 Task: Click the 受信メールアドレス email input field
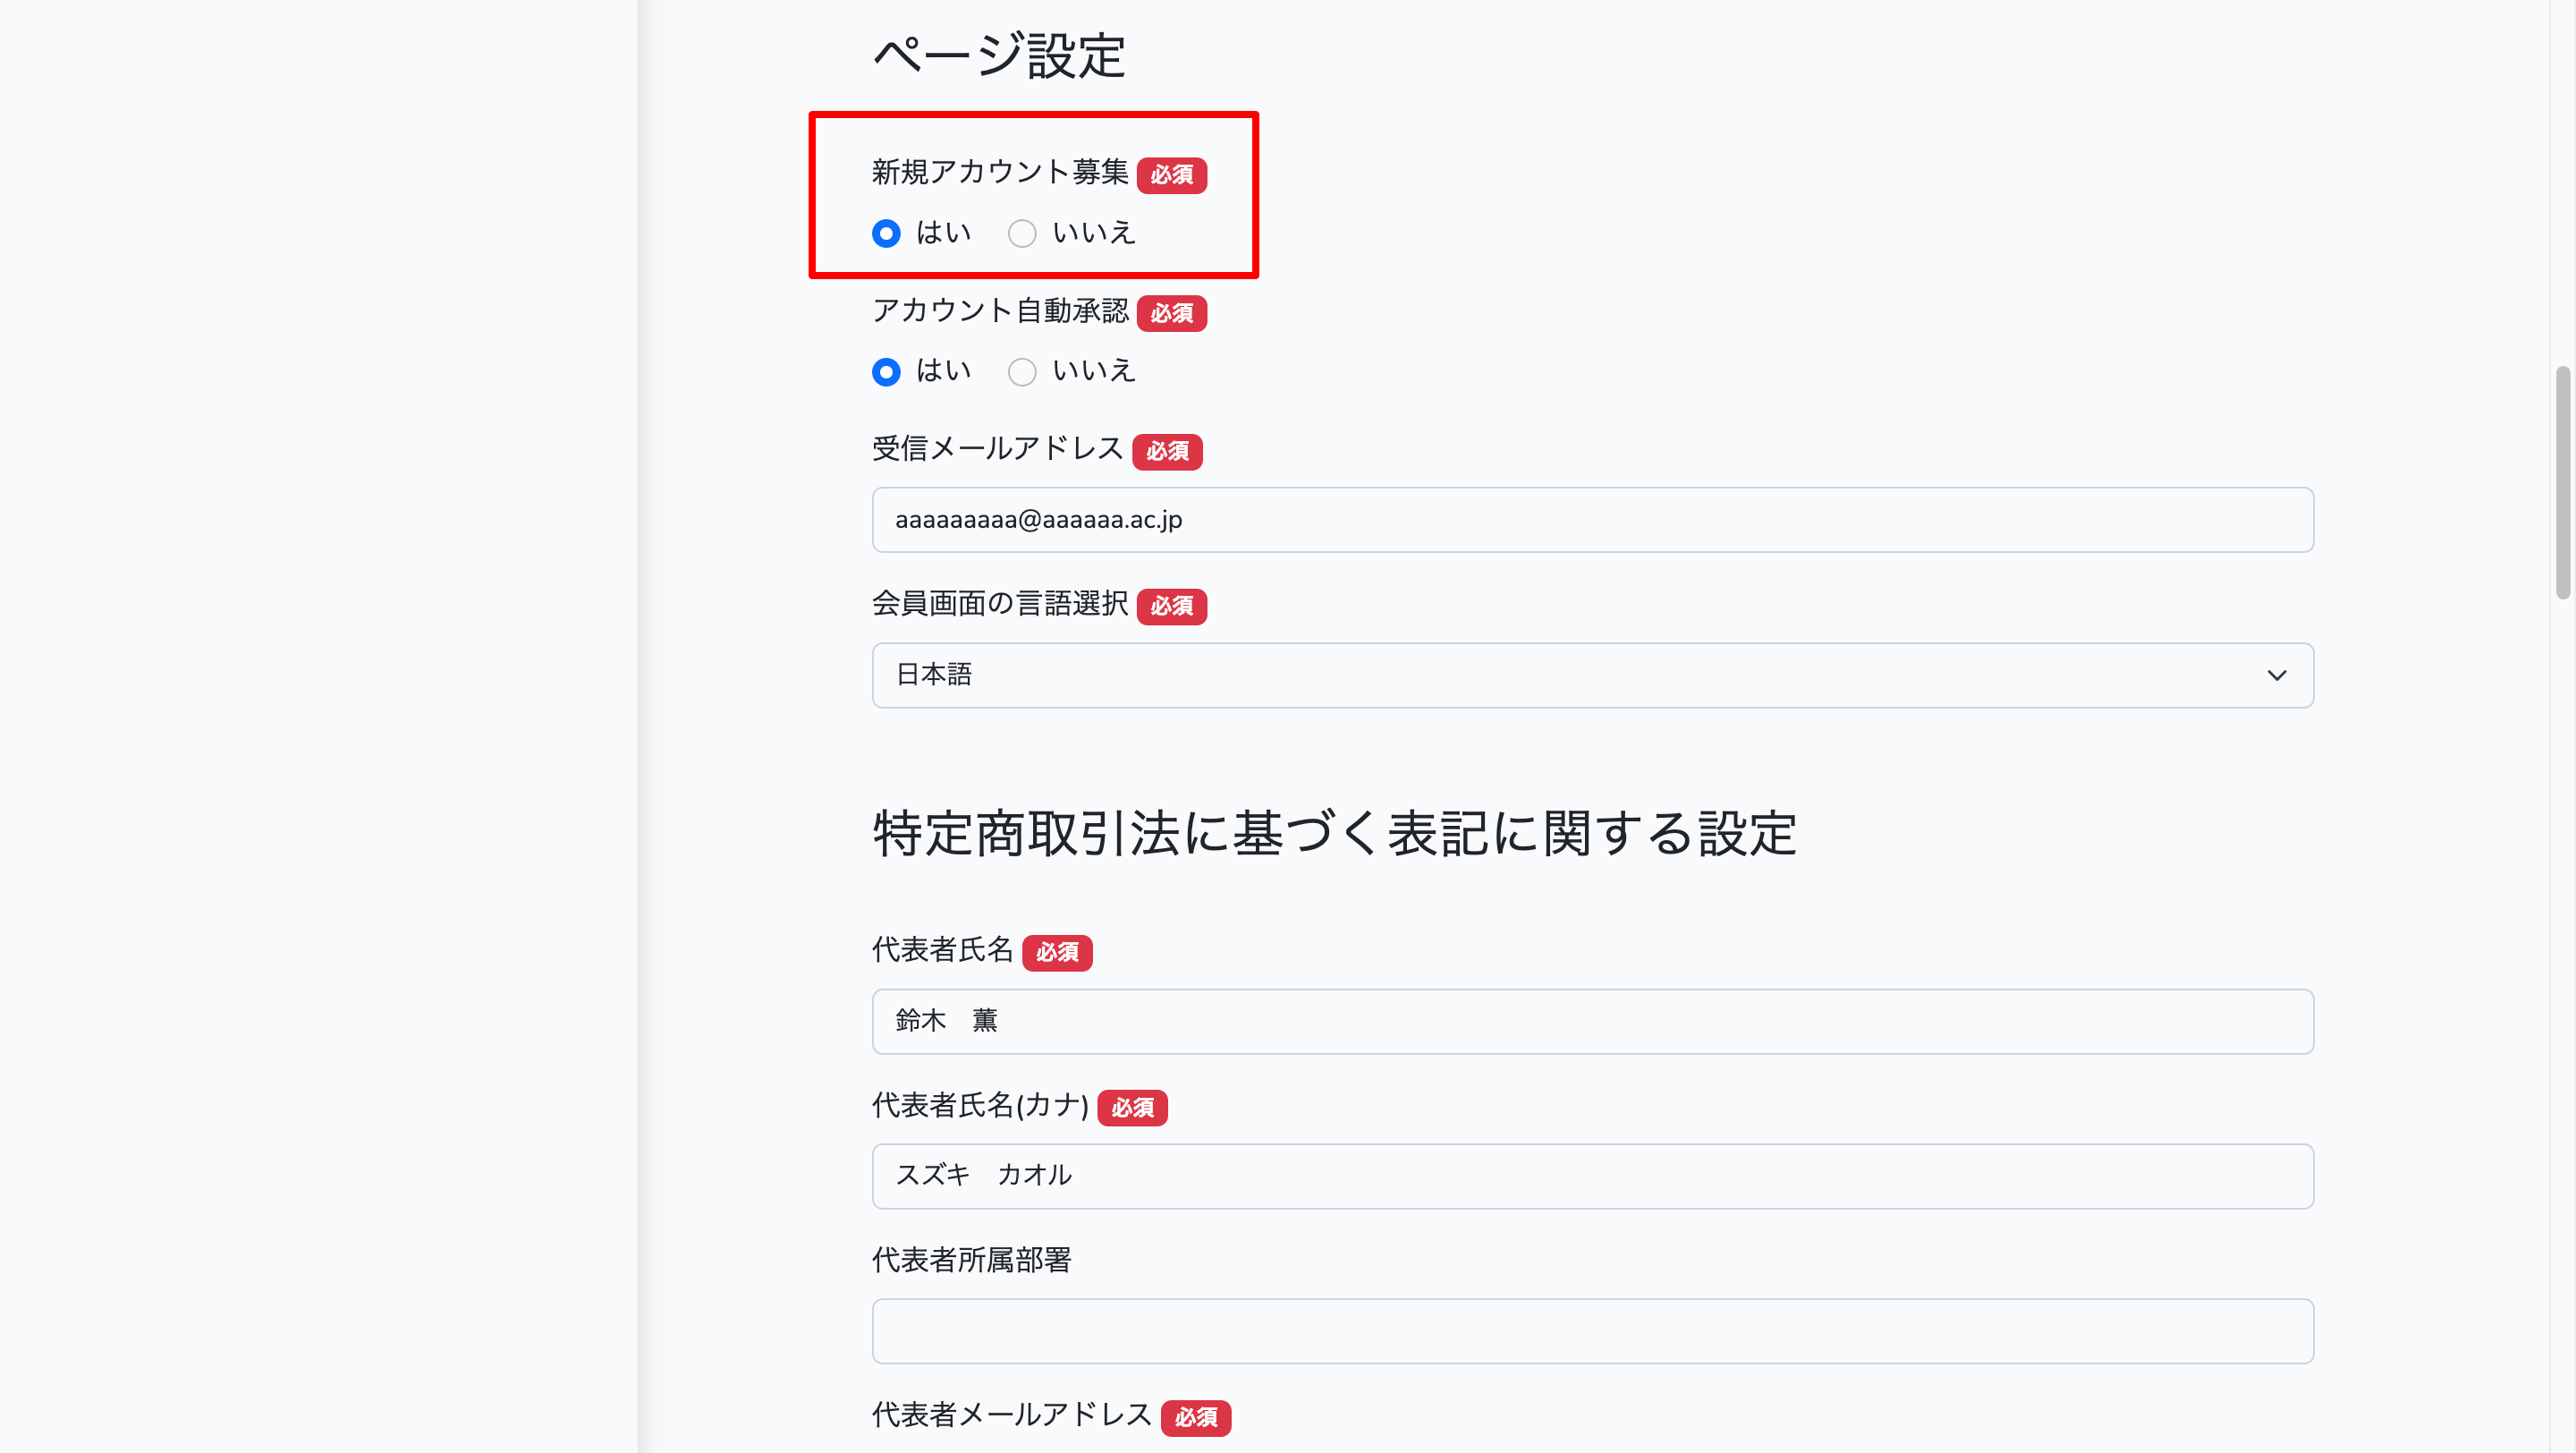coord(1592,520)
